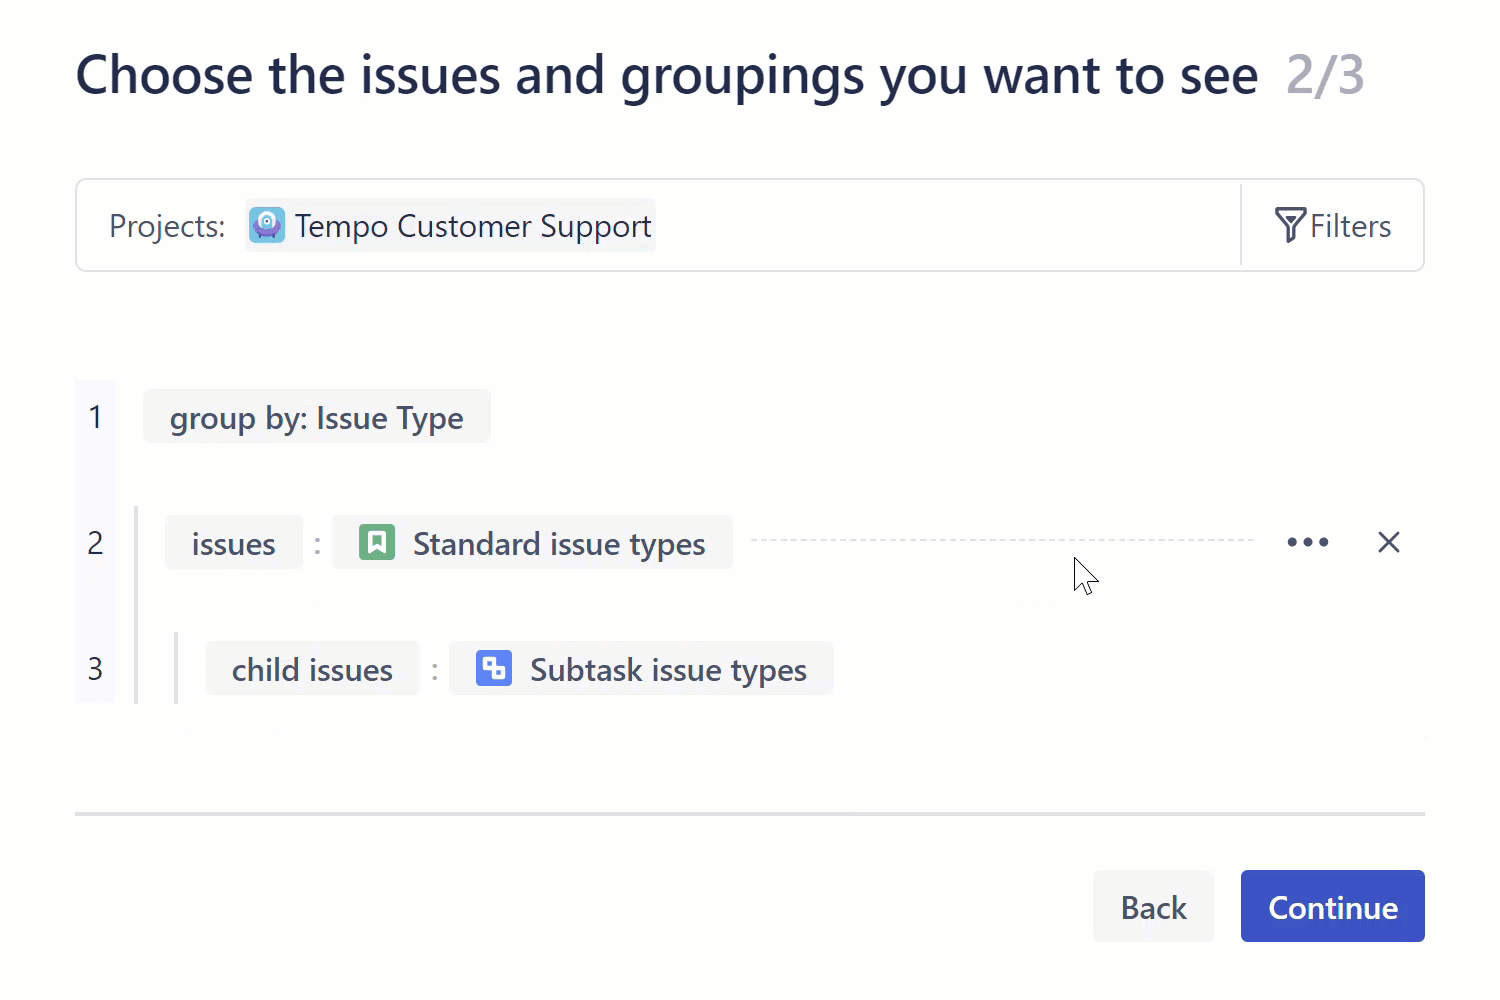1500x1000 pixels.
Task: Click the 'Subtask issue types' text label
Action: click(668, 670)
